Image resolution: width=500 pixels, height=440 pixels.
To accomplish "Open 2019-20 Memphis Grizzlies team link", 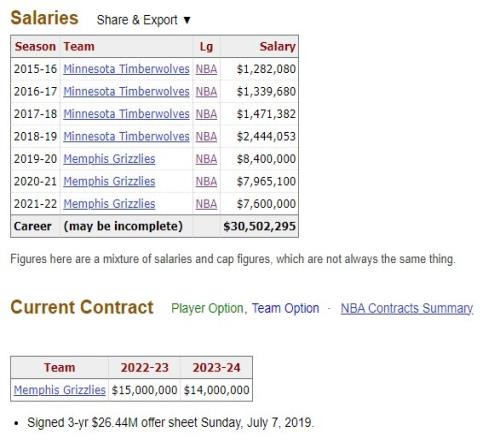I will point(109,159).
